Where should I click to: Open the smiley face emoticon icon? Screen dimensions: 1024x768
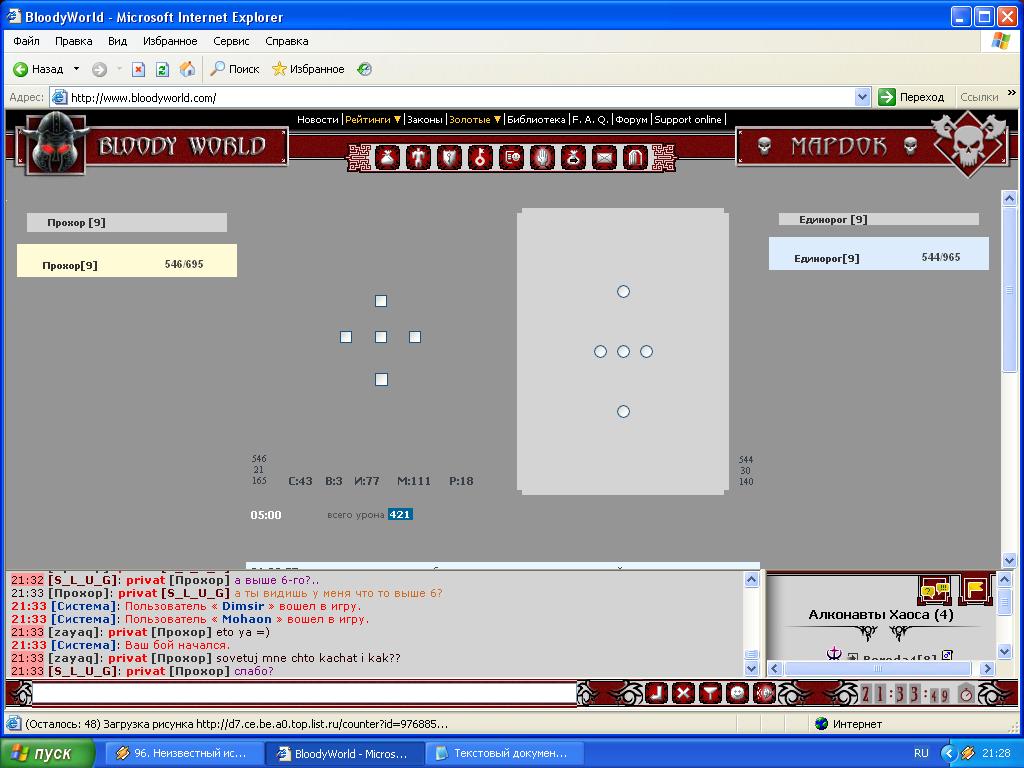[x=737, y=693]
